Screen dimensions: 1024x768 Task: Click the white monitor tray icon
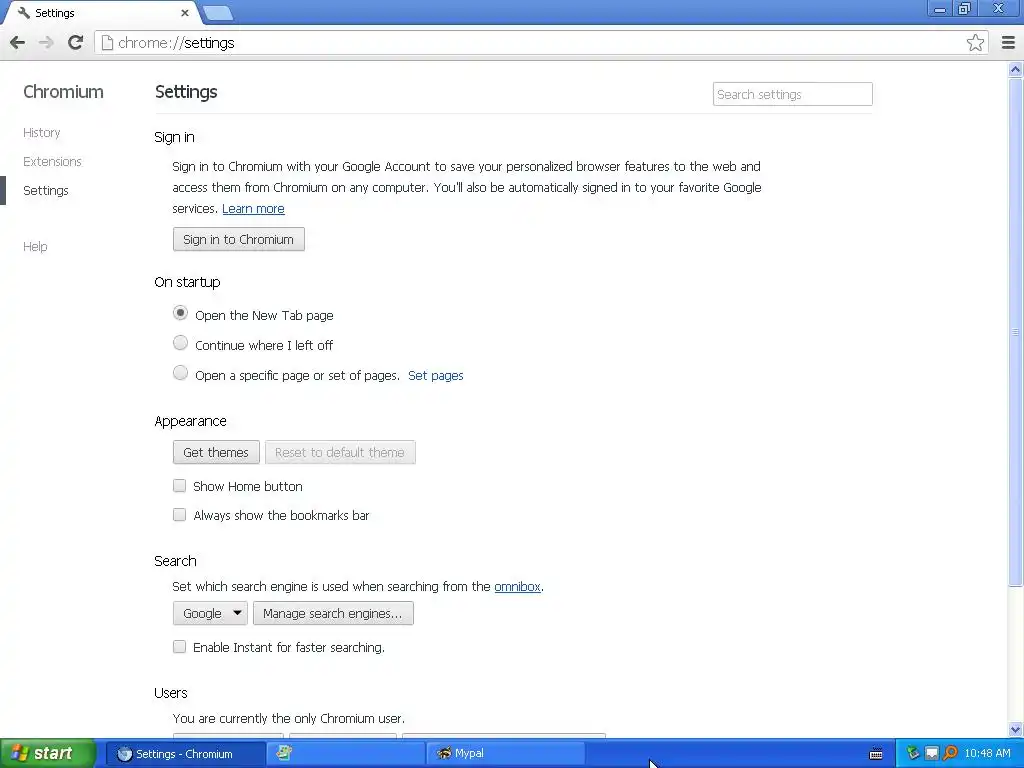click(x=931, y=754)
